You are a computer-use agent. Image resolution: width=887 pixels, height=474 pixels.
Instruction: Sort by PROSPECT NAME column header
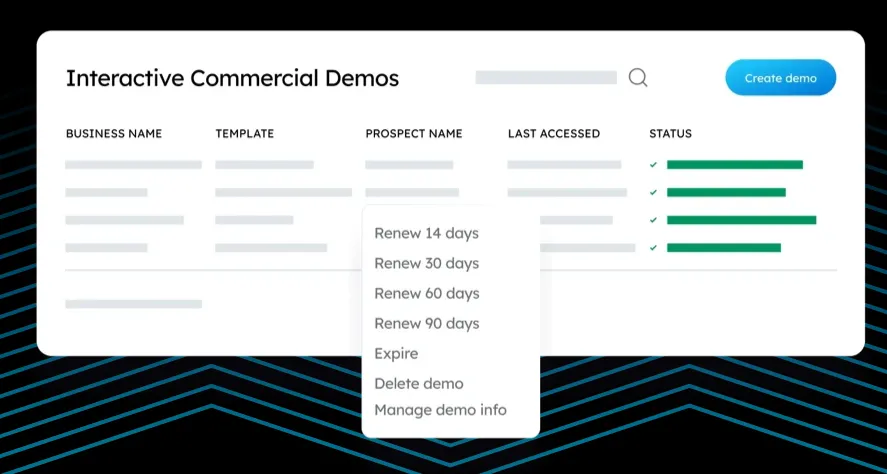(414, 133)
